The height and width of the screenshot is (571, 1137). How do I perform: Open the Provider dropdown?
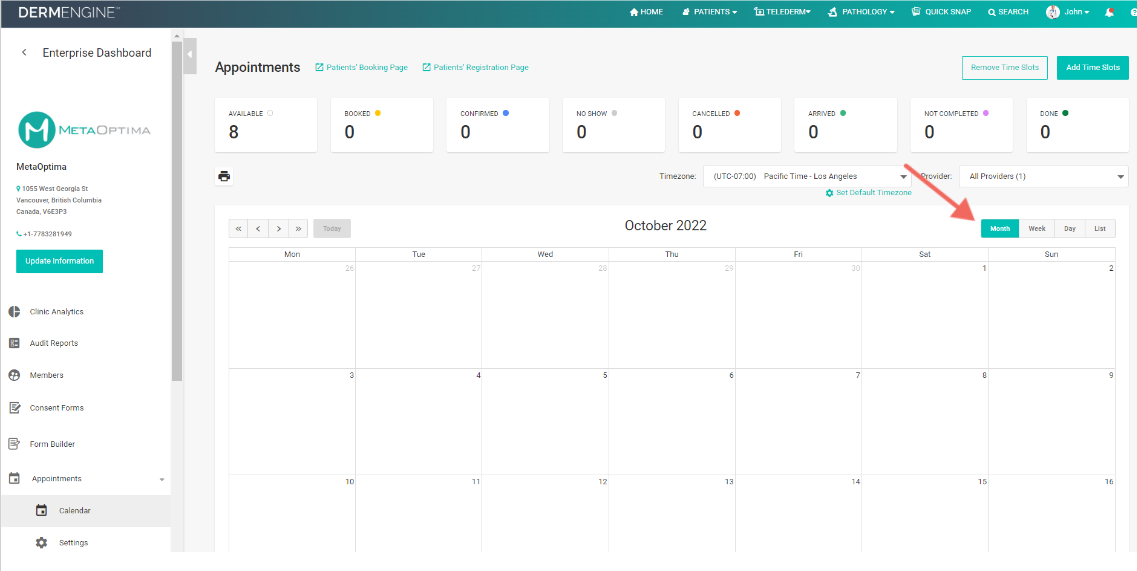1043,176
